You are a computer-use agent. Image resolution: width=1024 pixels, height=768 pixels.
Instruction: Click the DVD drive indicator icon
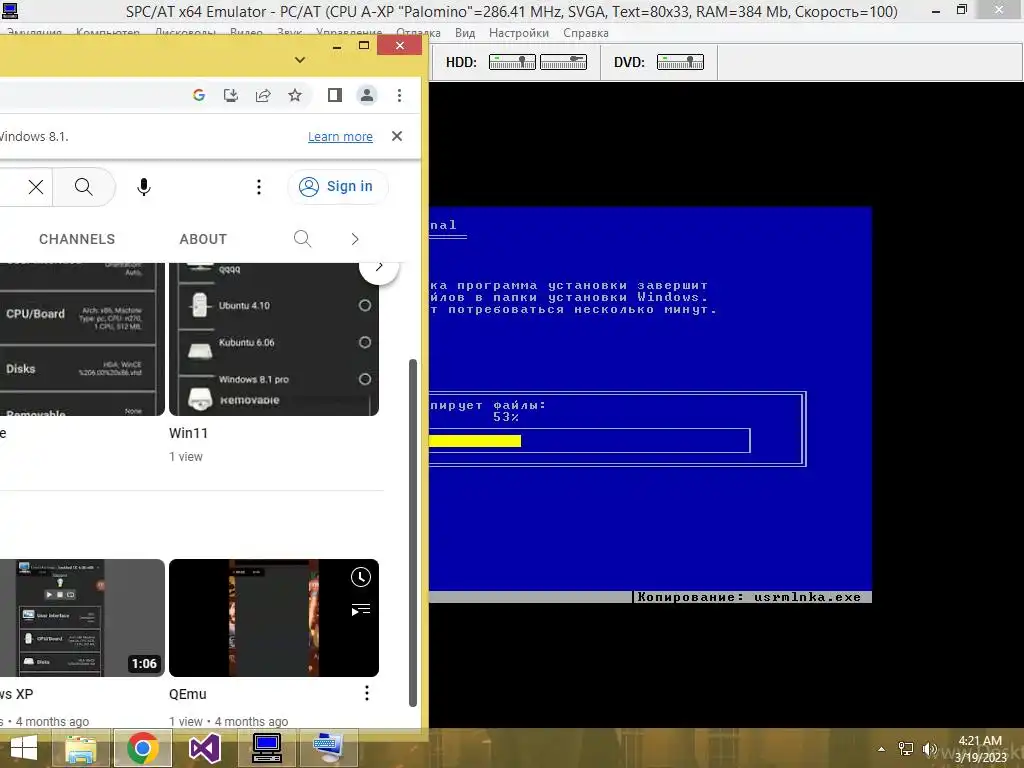(x=680, y=62)
